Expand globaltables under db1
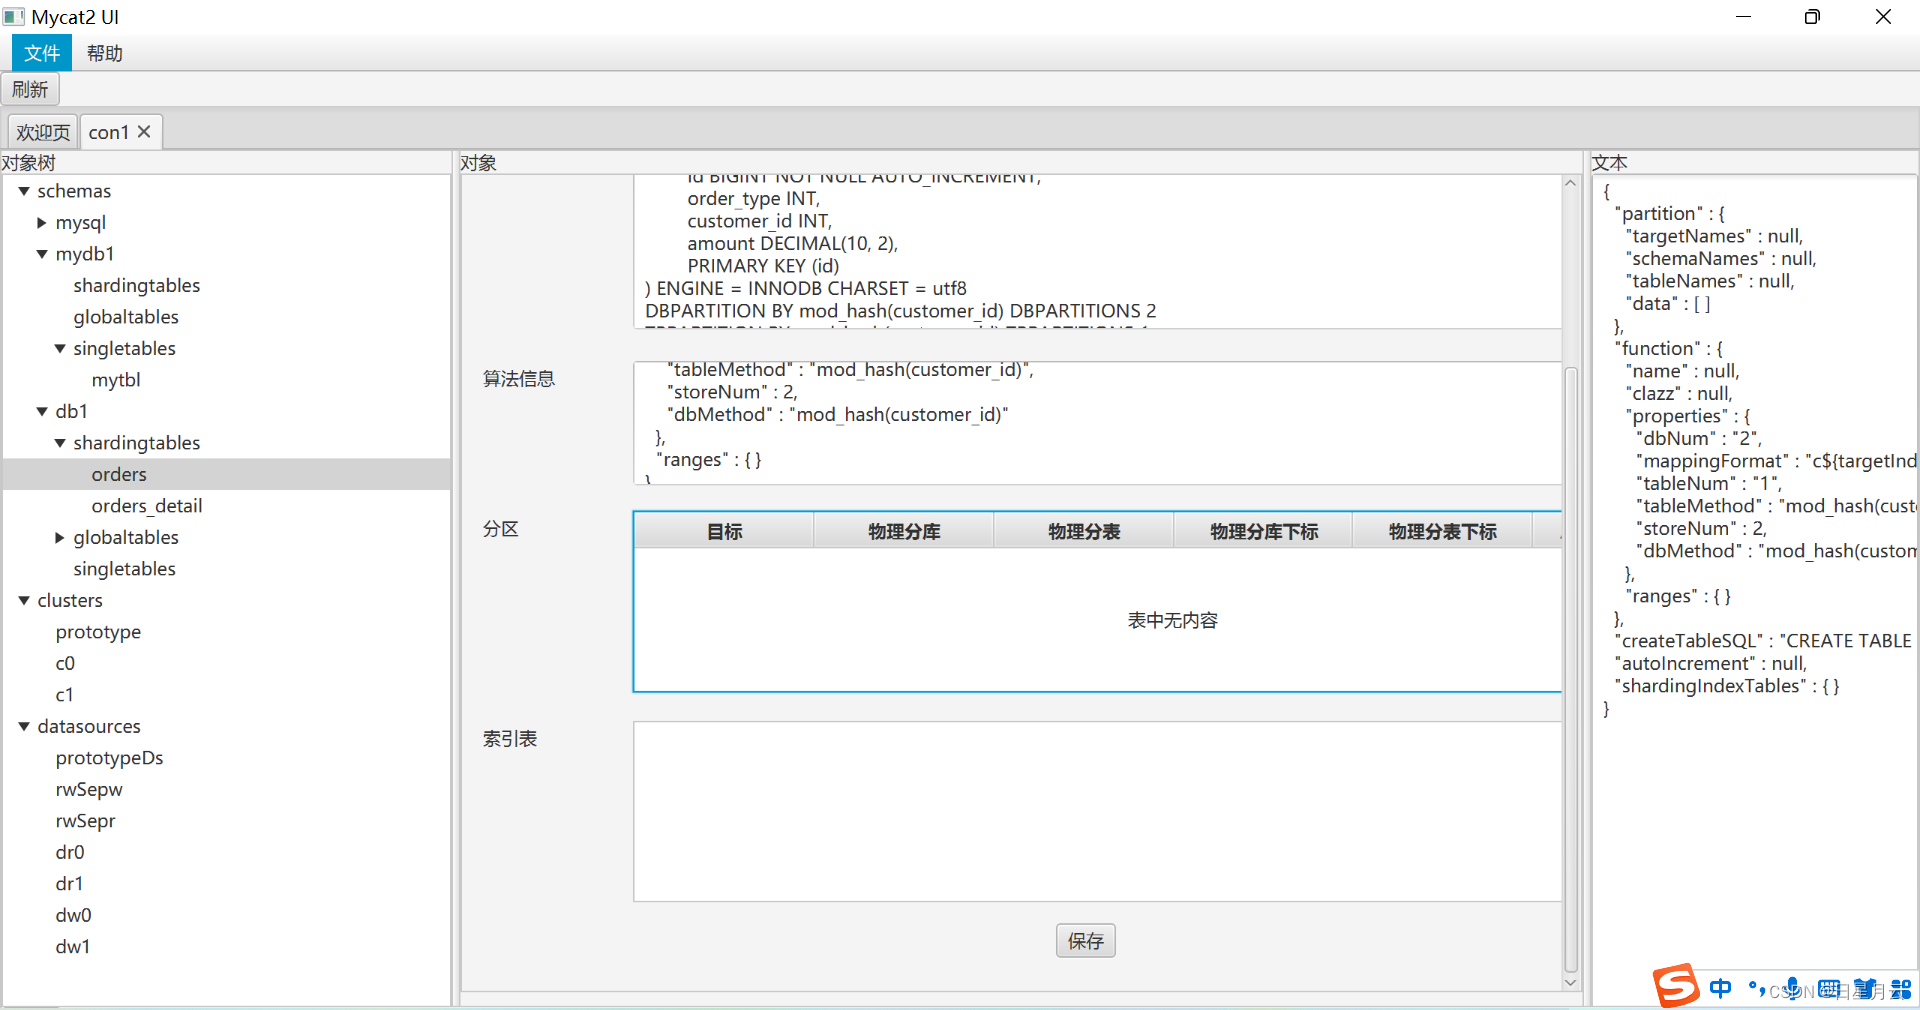The height and width of the screenshot is (1010, 1920). pos(60,538)
